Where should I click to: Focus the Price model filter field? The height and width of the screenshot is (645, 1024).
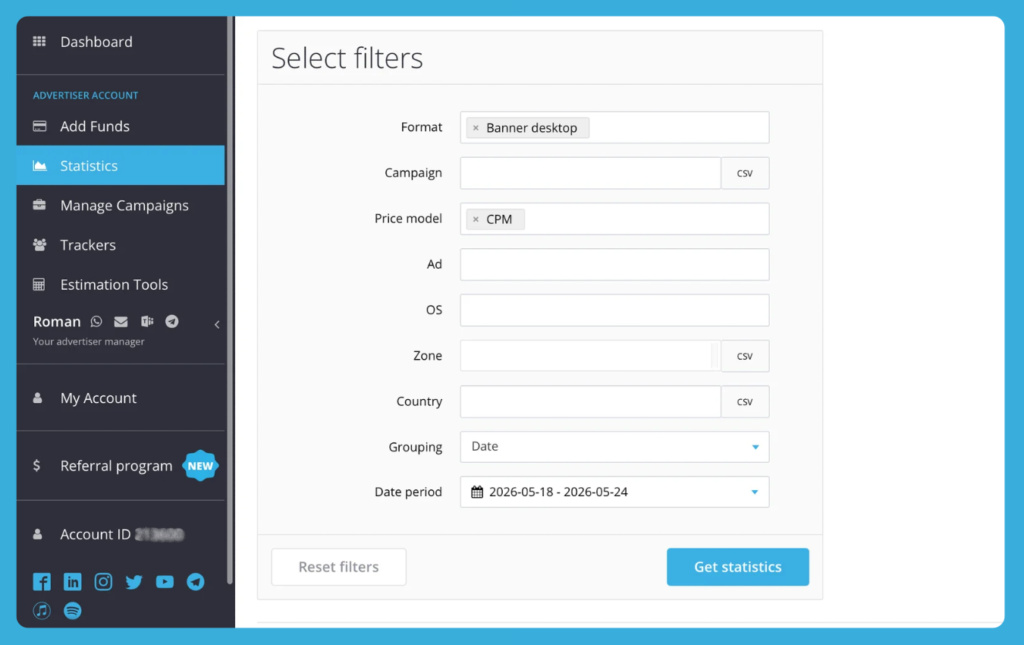615,219
